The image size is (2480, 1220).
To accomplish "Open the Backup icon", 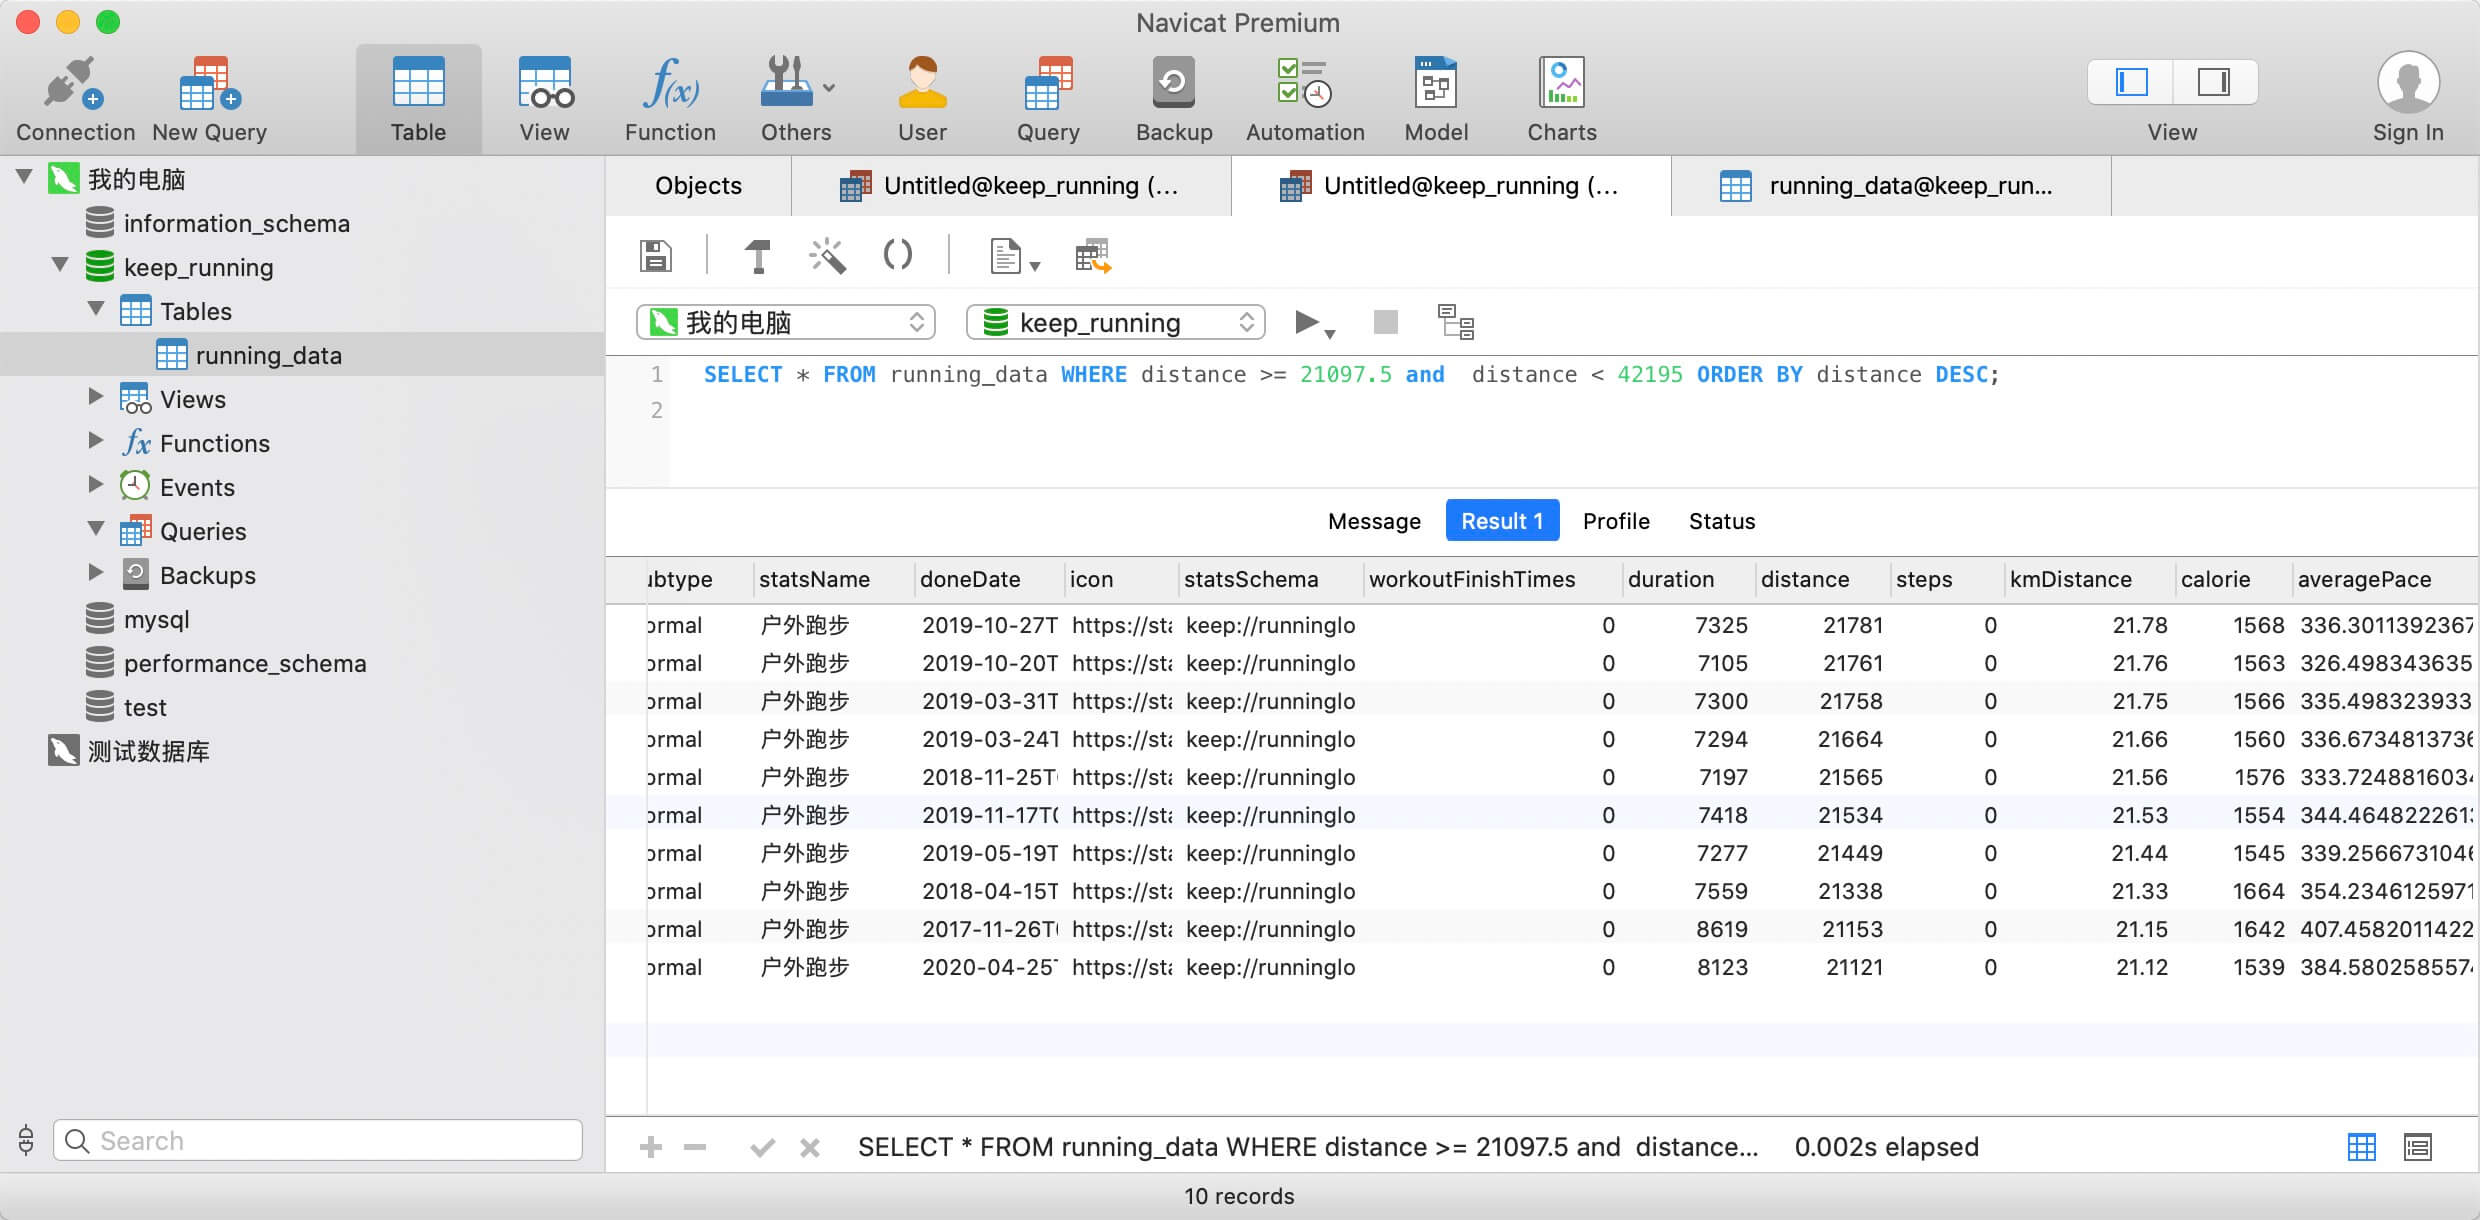I will tap(1174, 100).
